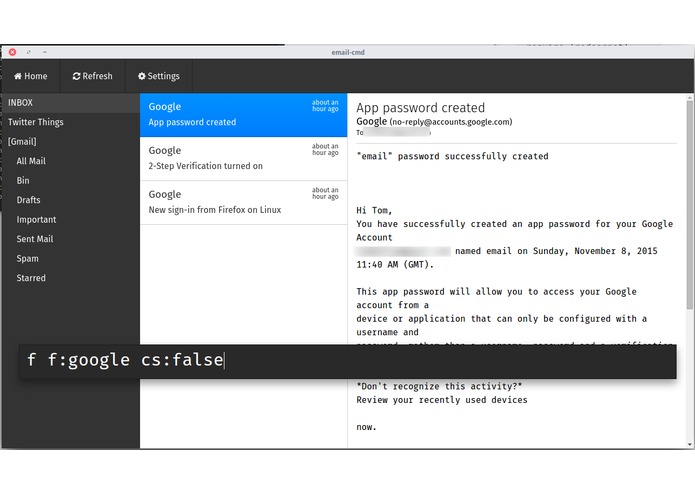Open the Spam folder
This screenshot has height=494, width=695.
click(71, 259)
